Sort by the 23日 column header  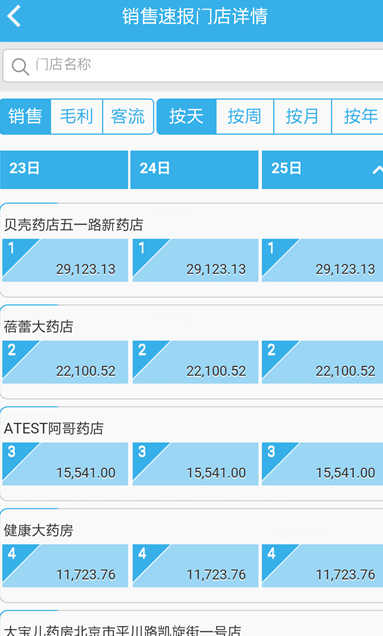tap(64, 170)
